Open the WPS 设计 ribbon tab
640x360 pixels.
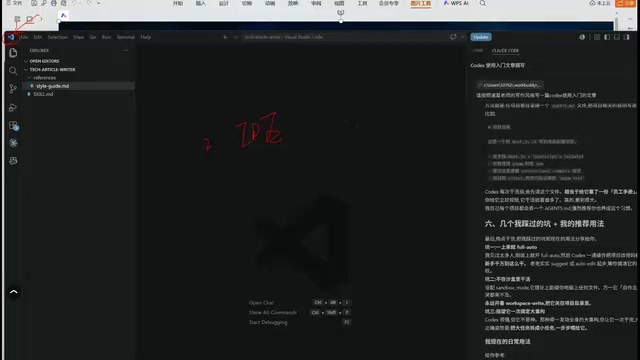tap(223, 3)
